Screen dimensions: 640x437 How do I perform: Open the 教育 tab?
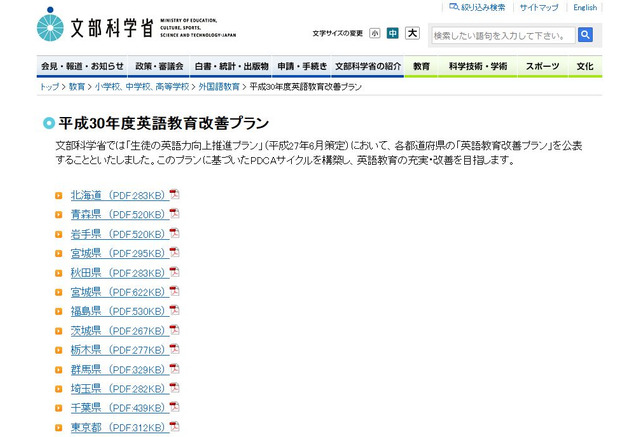tap(421, 66)
